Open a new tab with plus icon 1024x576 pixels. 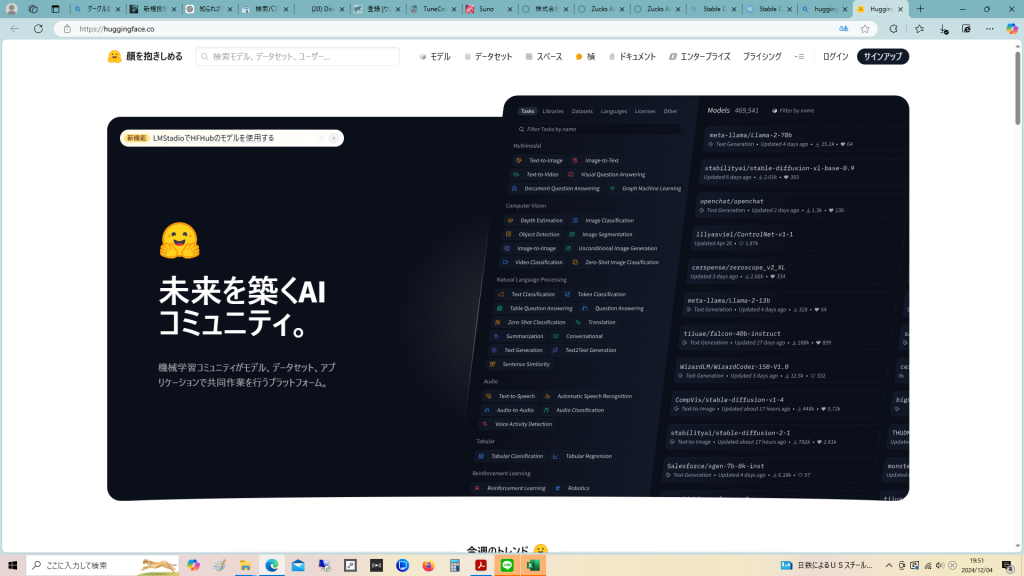click(x=920, y=9)
